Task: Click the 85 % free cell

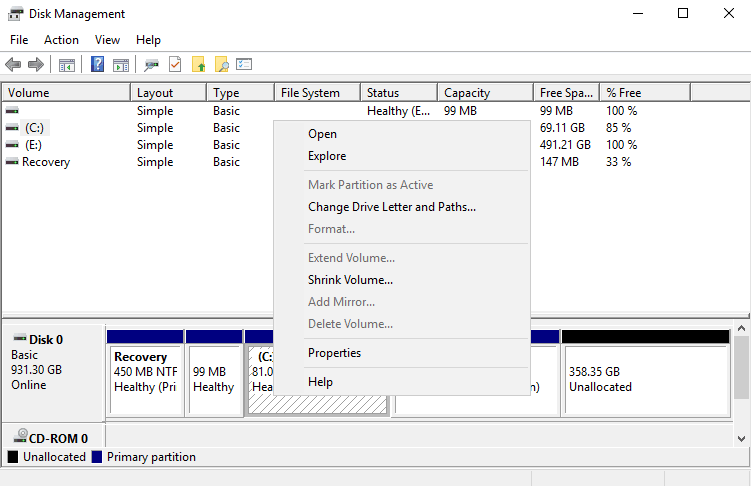Action: [618, 128]
